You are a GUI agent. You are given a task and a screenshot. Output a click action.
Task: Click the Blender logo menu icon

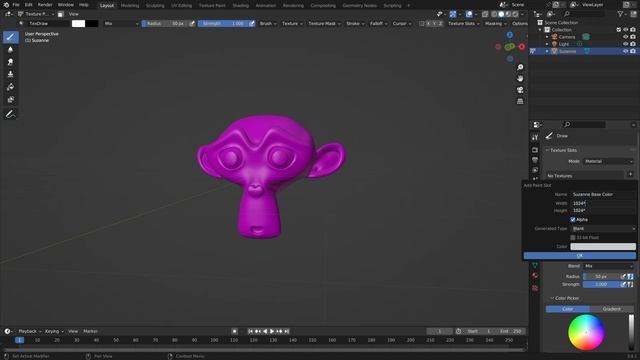[x=6, y=5]
